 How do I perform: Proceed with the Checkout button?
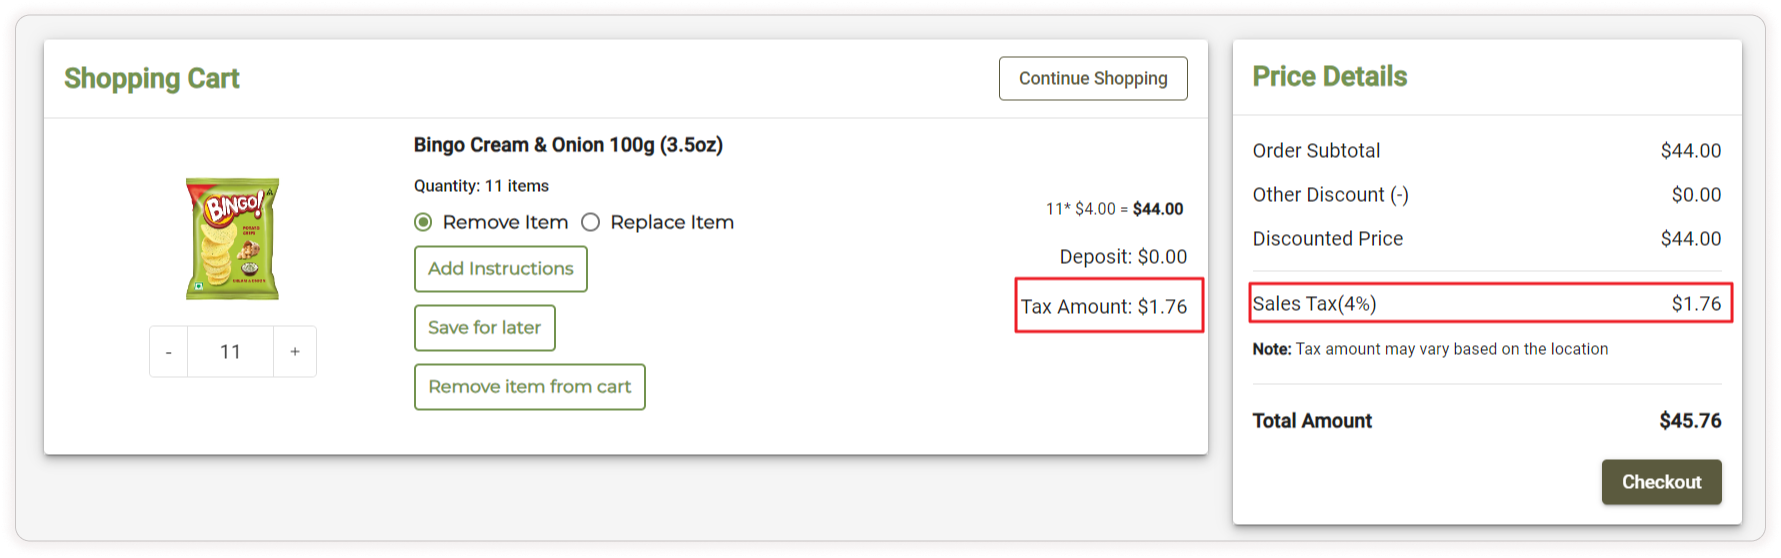tap(1661, 482)
